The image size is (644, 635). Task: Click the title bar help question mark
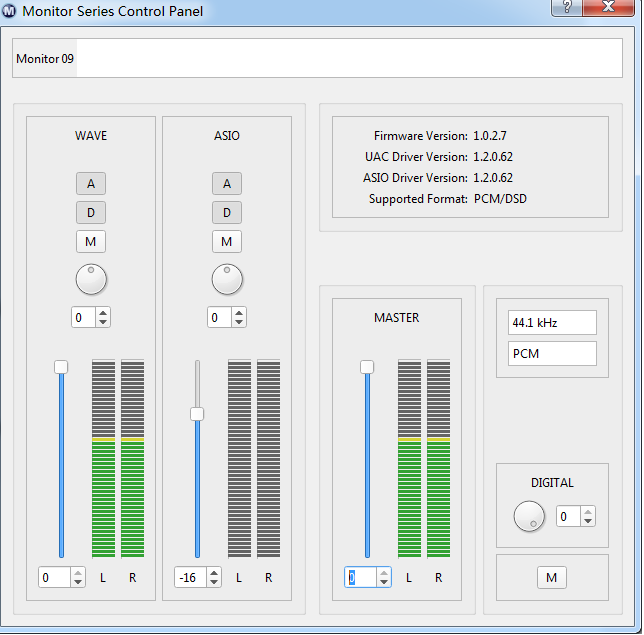pos(567,7)
